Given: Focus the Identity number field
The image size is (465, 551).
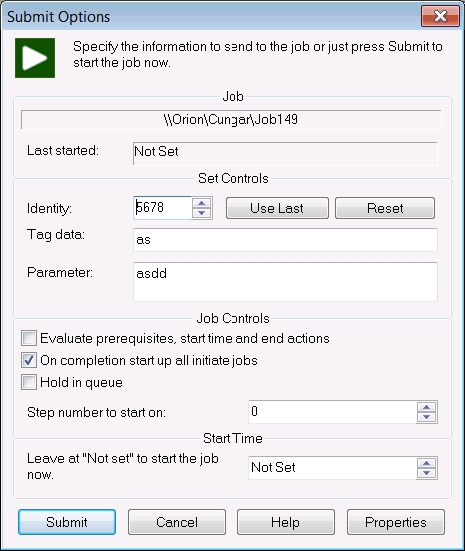Looking at the screenshot, I should (x=162, y=208).
